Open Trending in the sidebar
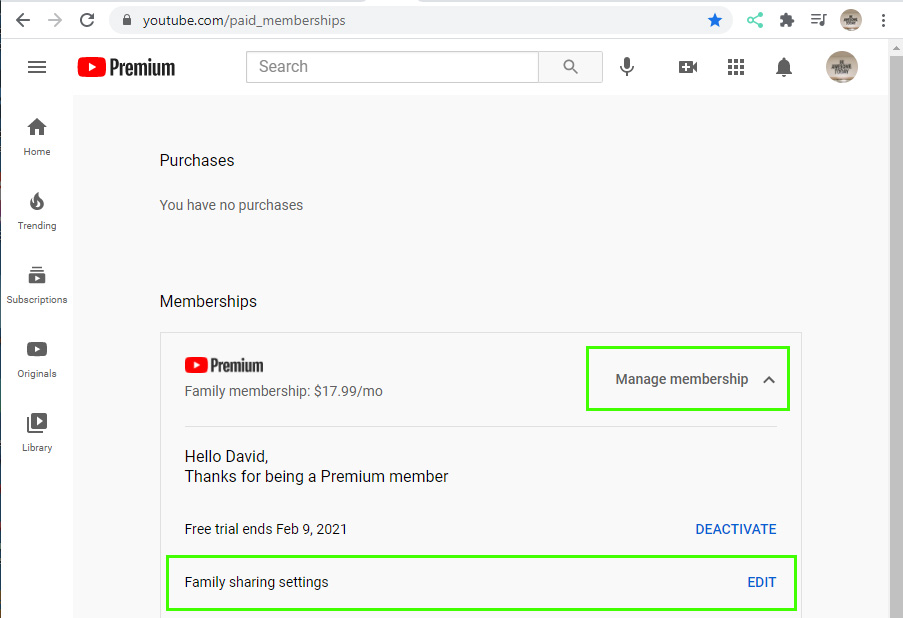The height and width of the screenshot is (618, 903). tap(37, 211)
